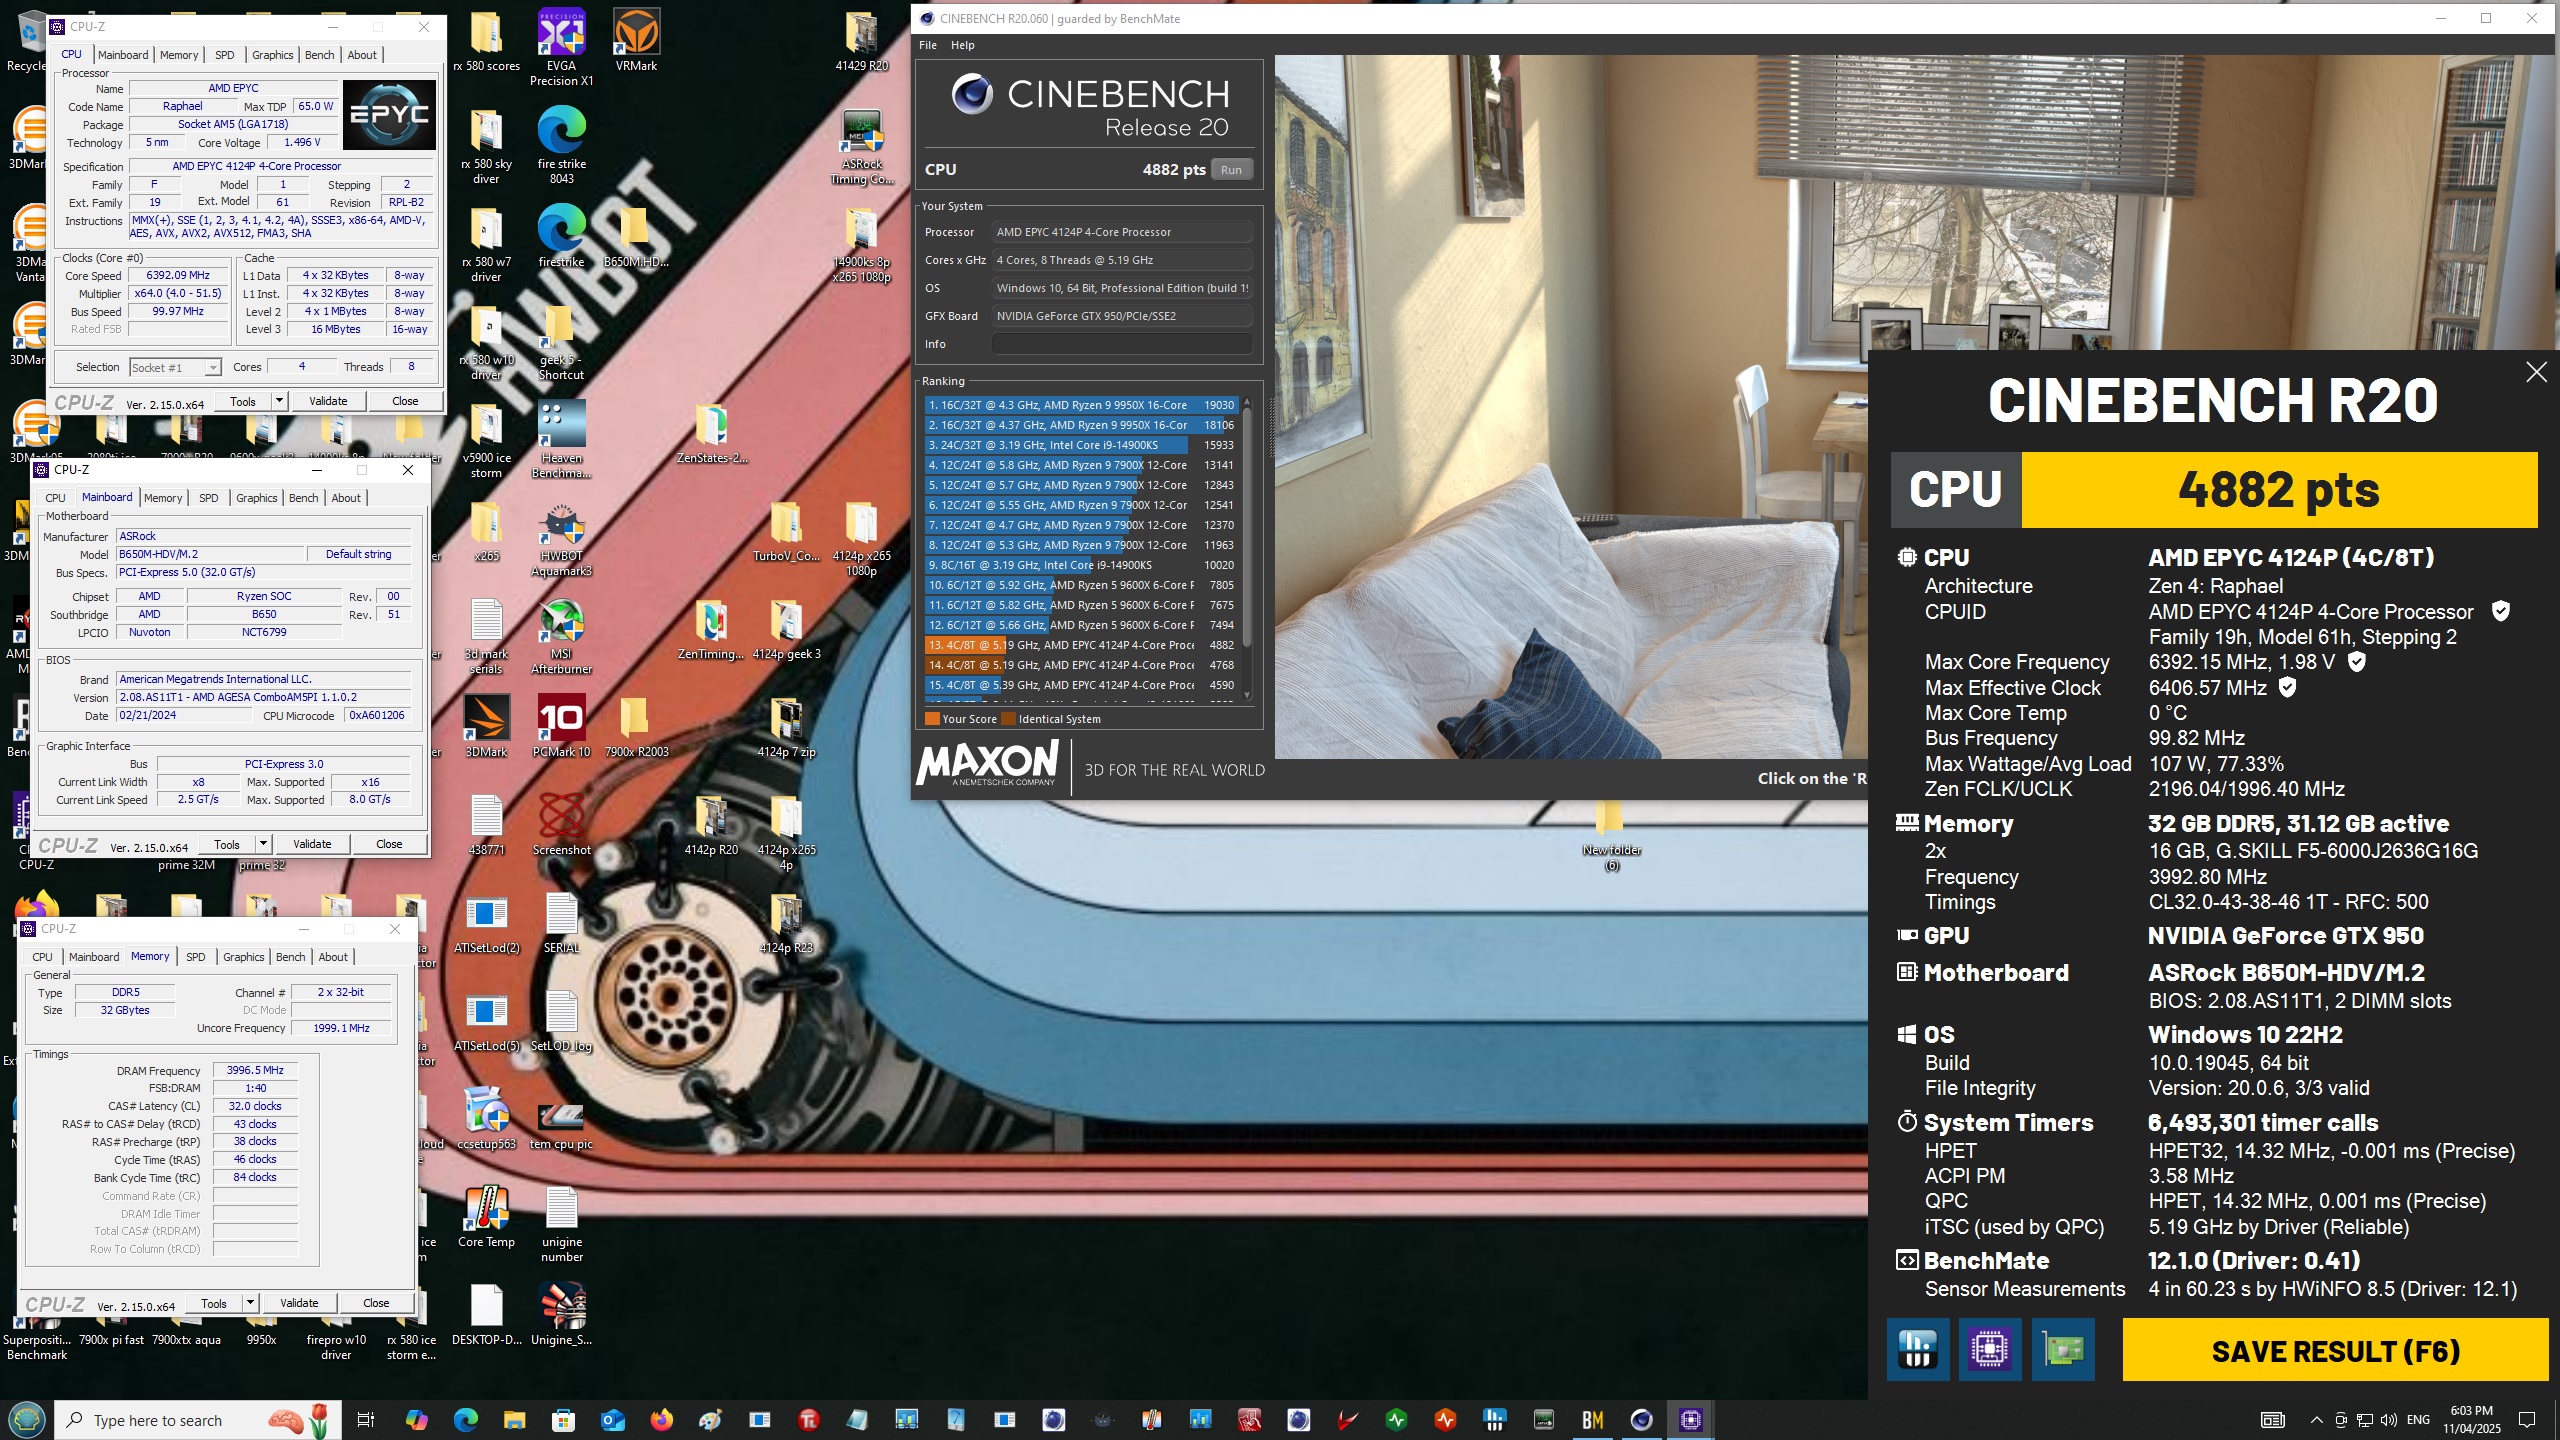The height and width of the screenshot is (1440, 2560).
Task: Open Graphics tab in CPU-Z Memory window
Action: click(244, 957)
